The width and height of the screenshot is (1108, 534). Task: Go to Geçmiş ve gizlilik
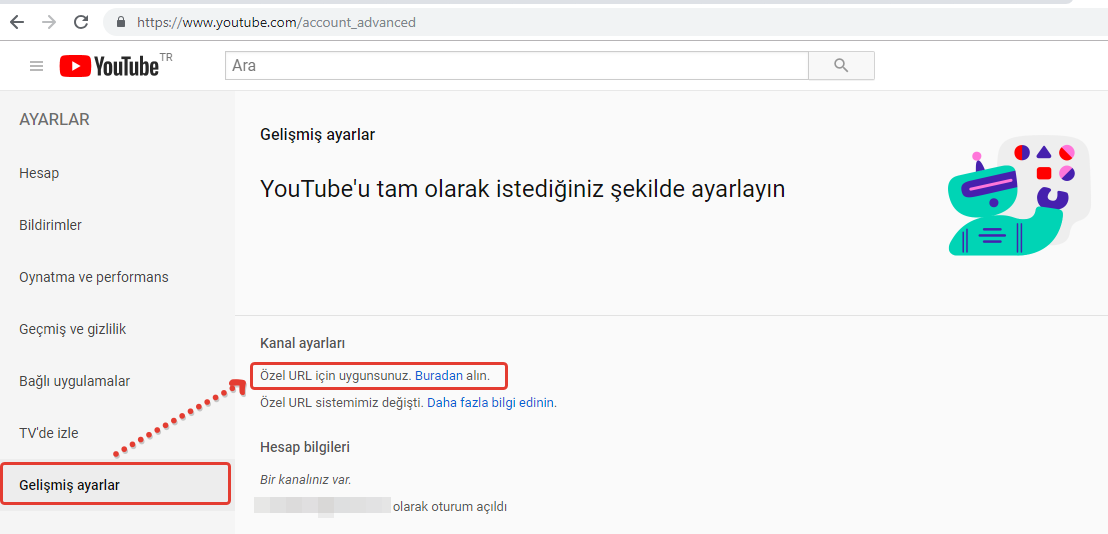(73, 329)
